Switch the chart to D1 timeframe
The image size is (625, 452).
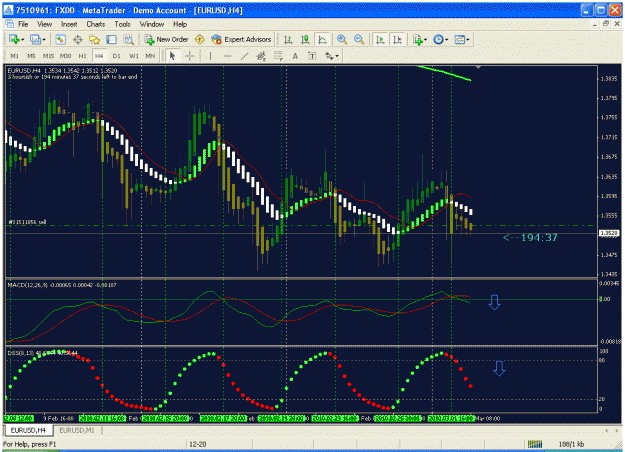(x=116, y=56)
